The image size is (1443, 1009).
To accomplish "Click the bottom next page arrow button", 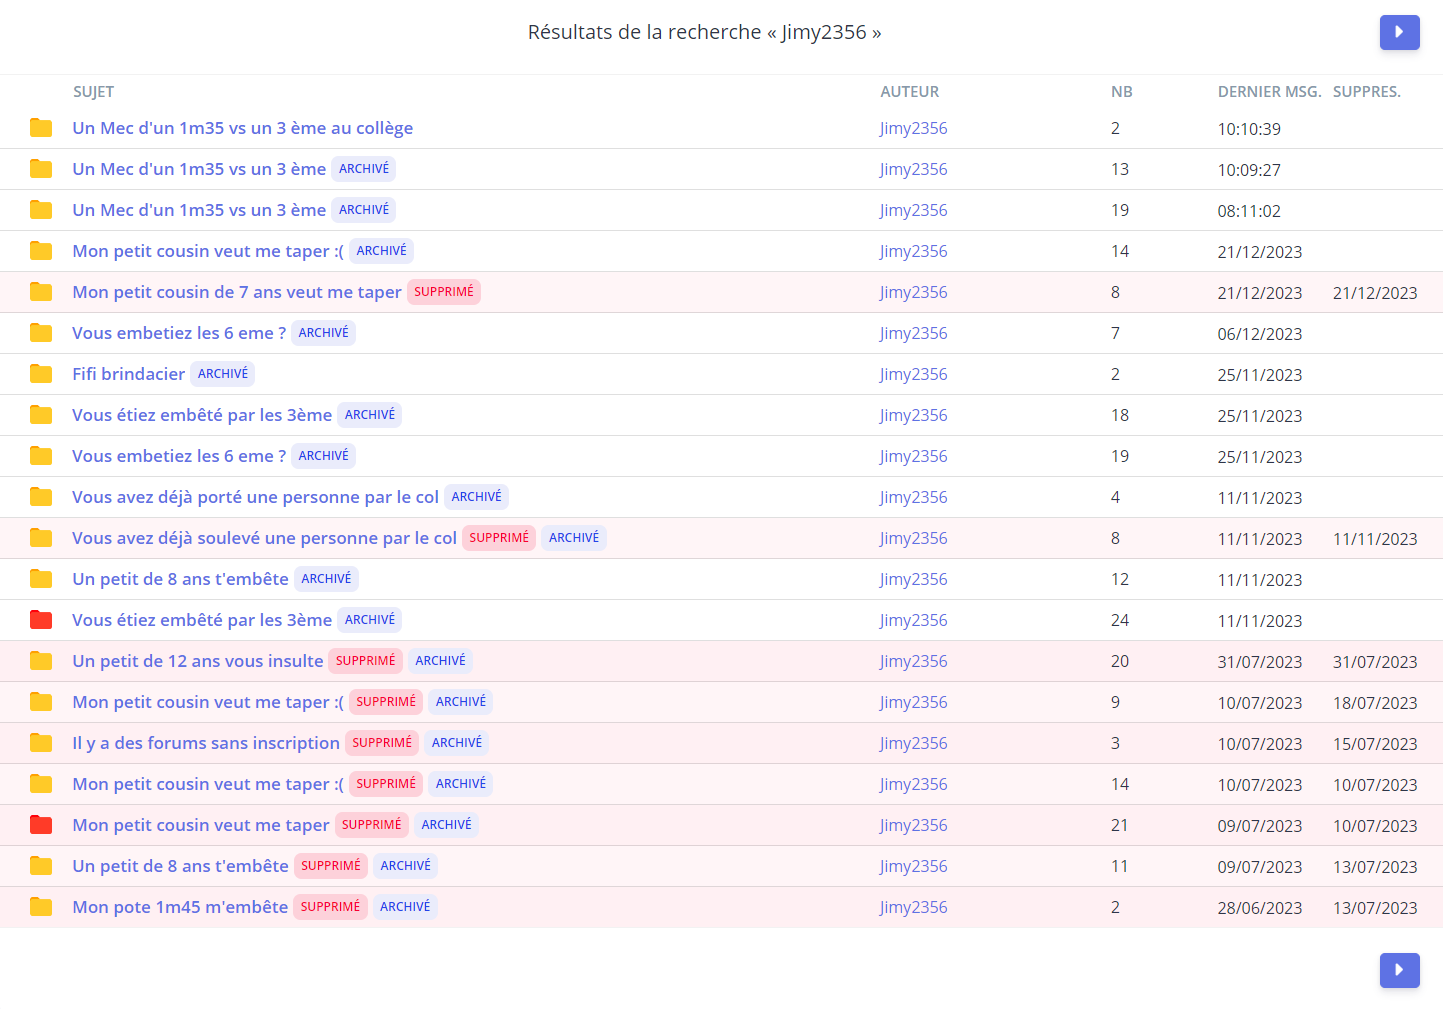I will click(1399, 970).
